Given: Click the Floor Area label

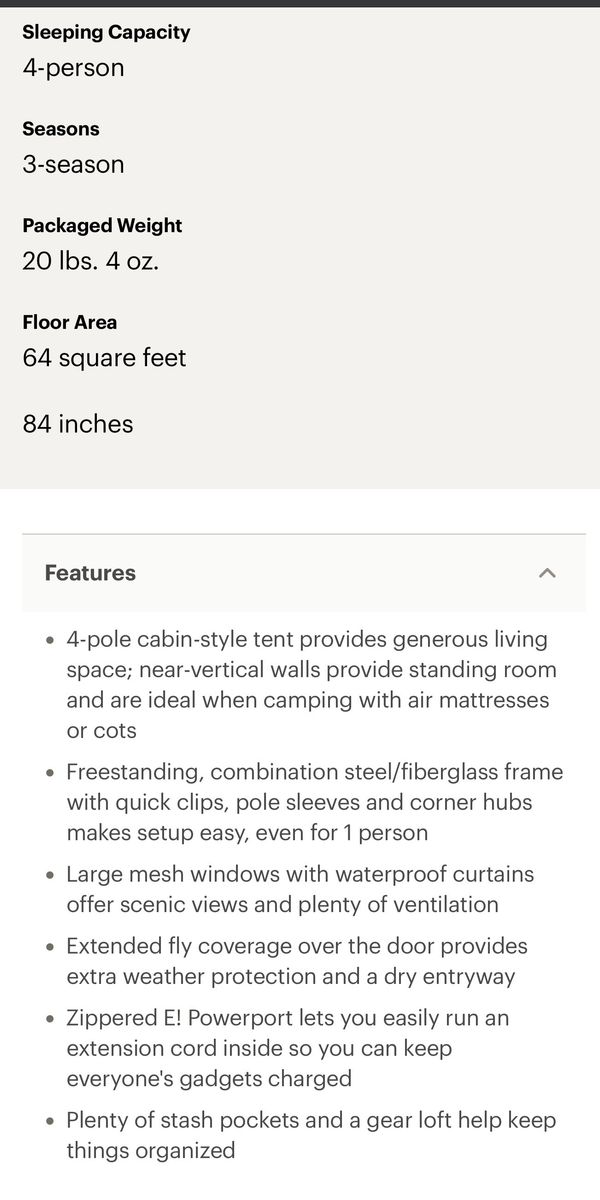Looking at the screenshot, I should pyautogui.click(x=70, y=322).
